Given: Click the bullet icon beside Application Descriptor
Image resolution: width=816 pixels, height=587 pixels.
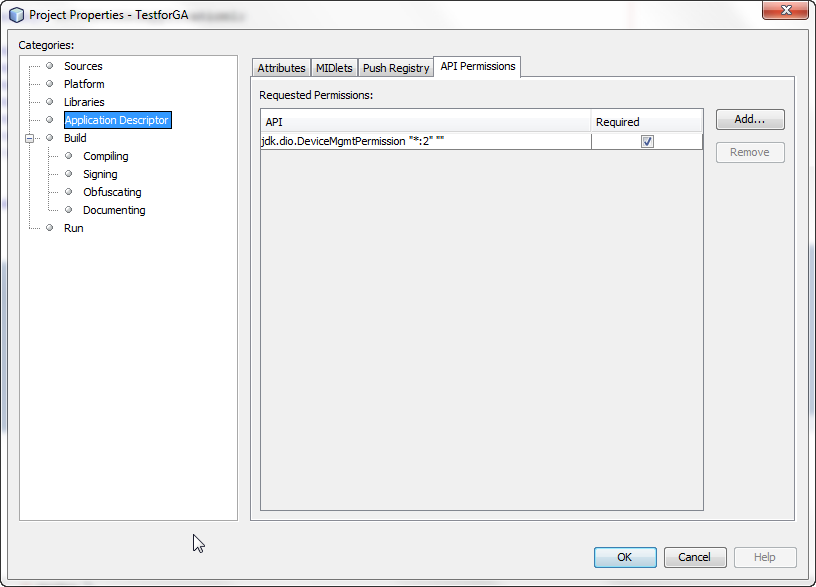Looking at the screenshot, I should [x=49, y=120].
